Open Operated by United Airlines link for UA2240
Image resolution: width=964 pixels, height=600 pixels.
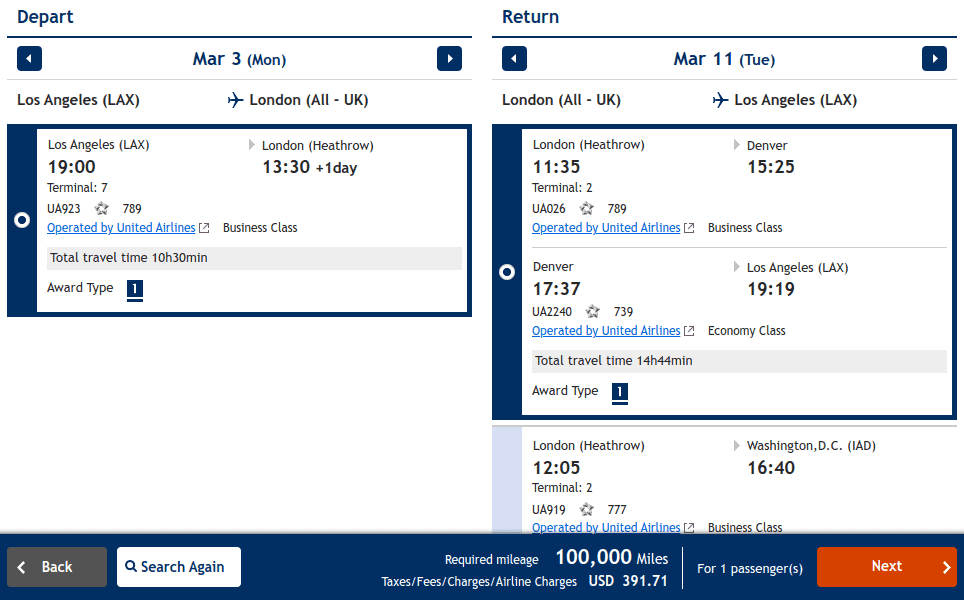606,331
